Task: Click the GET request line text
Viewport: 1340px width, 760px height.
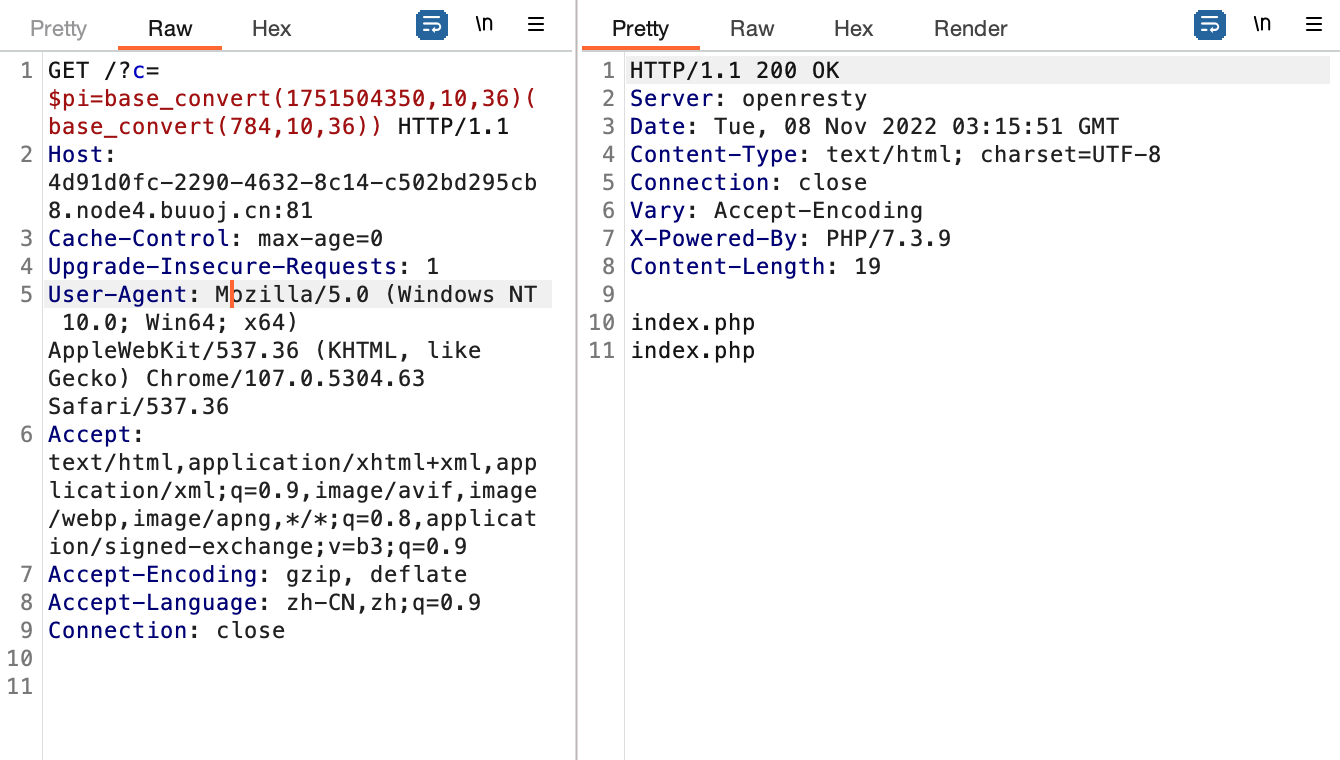Action: pyautogui.click(x=104, y=71)
